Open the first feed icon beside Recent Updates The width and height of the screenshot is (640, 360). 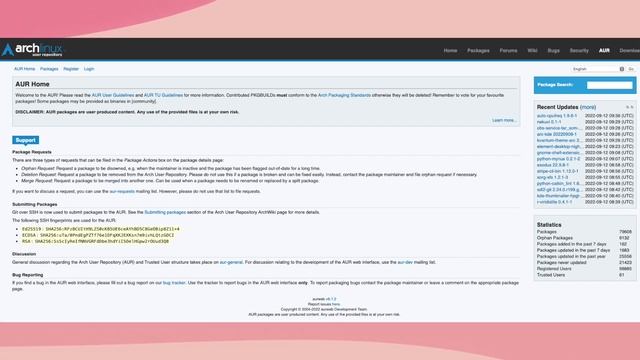click(628, 107)
